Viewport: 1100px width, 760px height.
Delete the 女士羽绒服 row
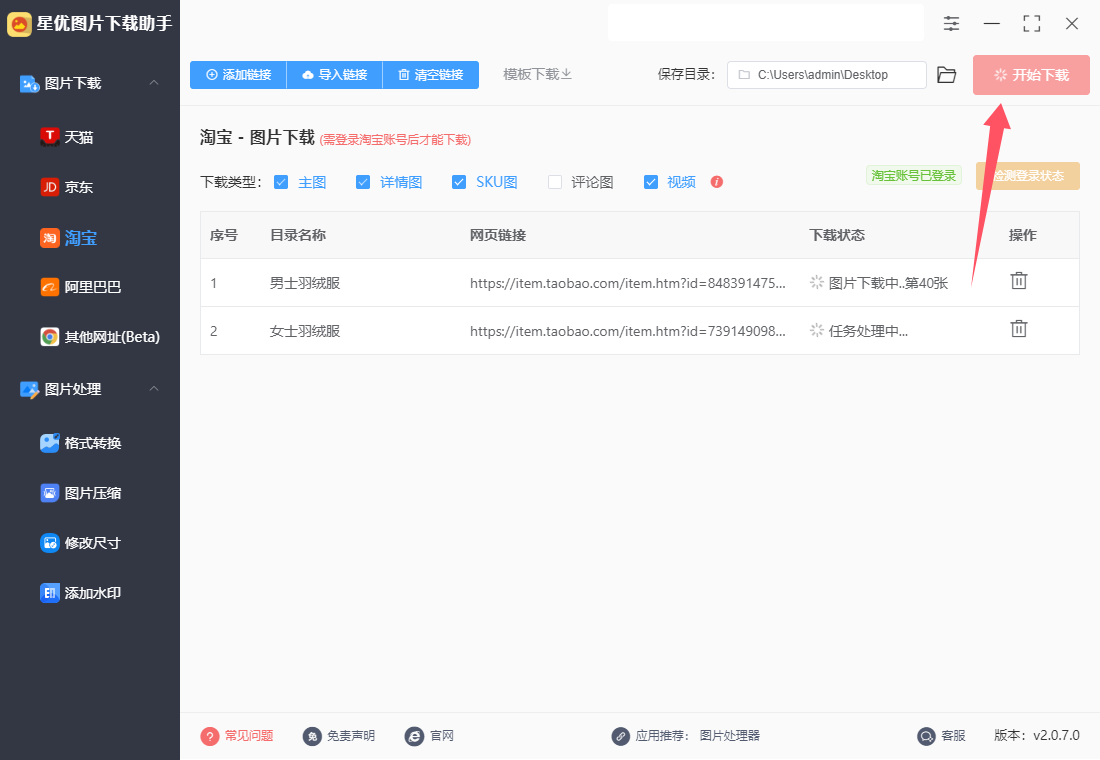[1019, 328]
